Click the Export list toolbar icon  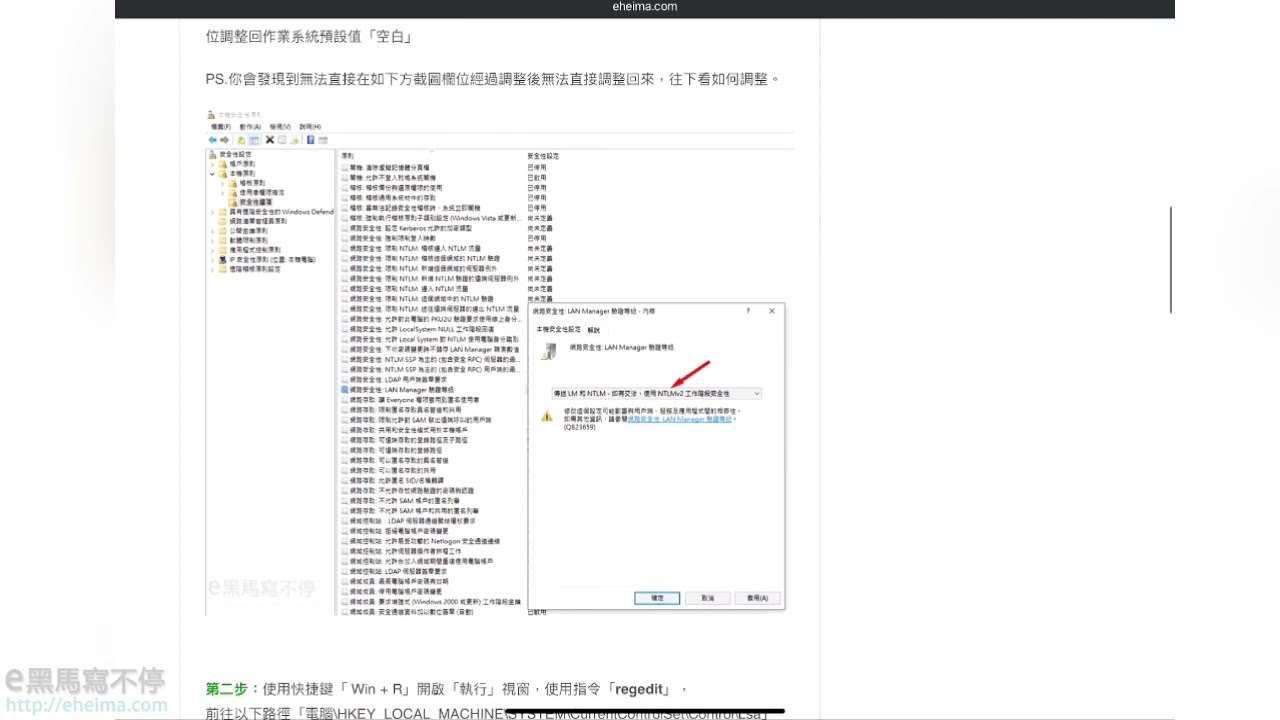pyautogui.click(x=294, y=140)
